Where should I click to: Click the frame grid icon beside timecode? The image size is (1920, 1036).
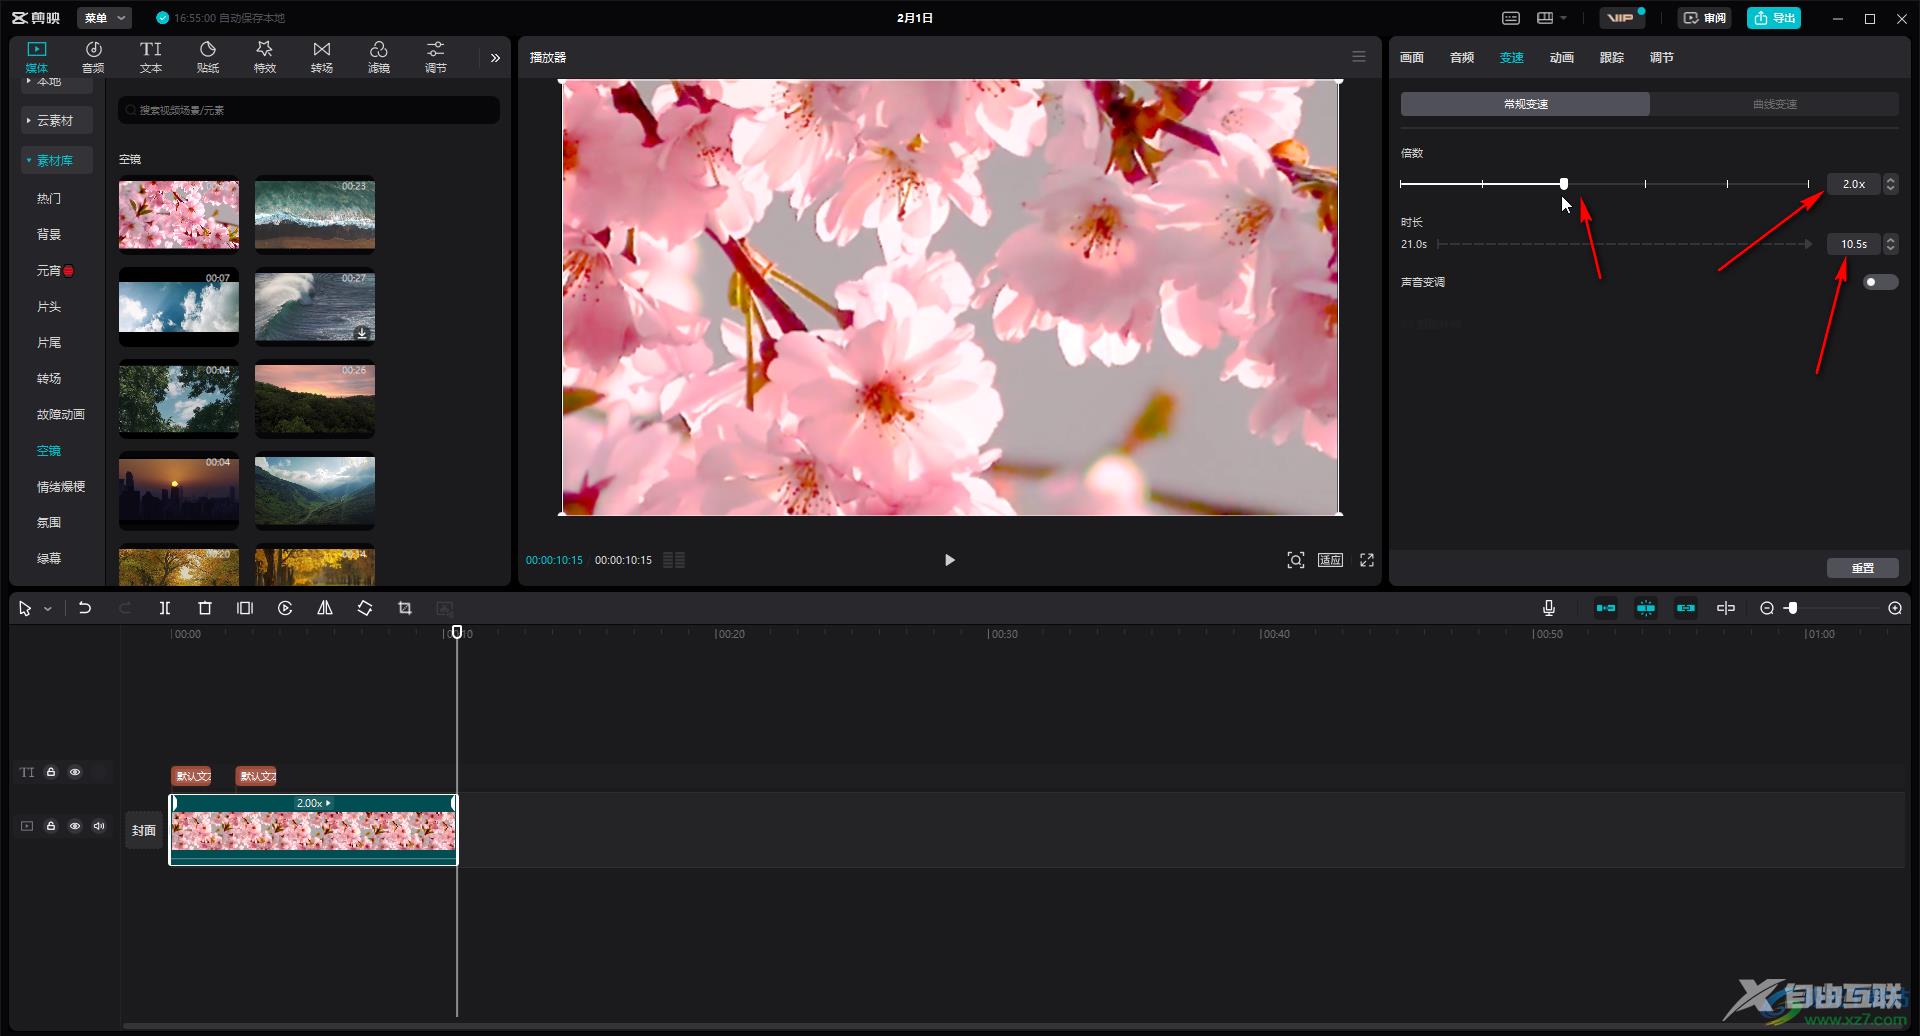(674, 560)
